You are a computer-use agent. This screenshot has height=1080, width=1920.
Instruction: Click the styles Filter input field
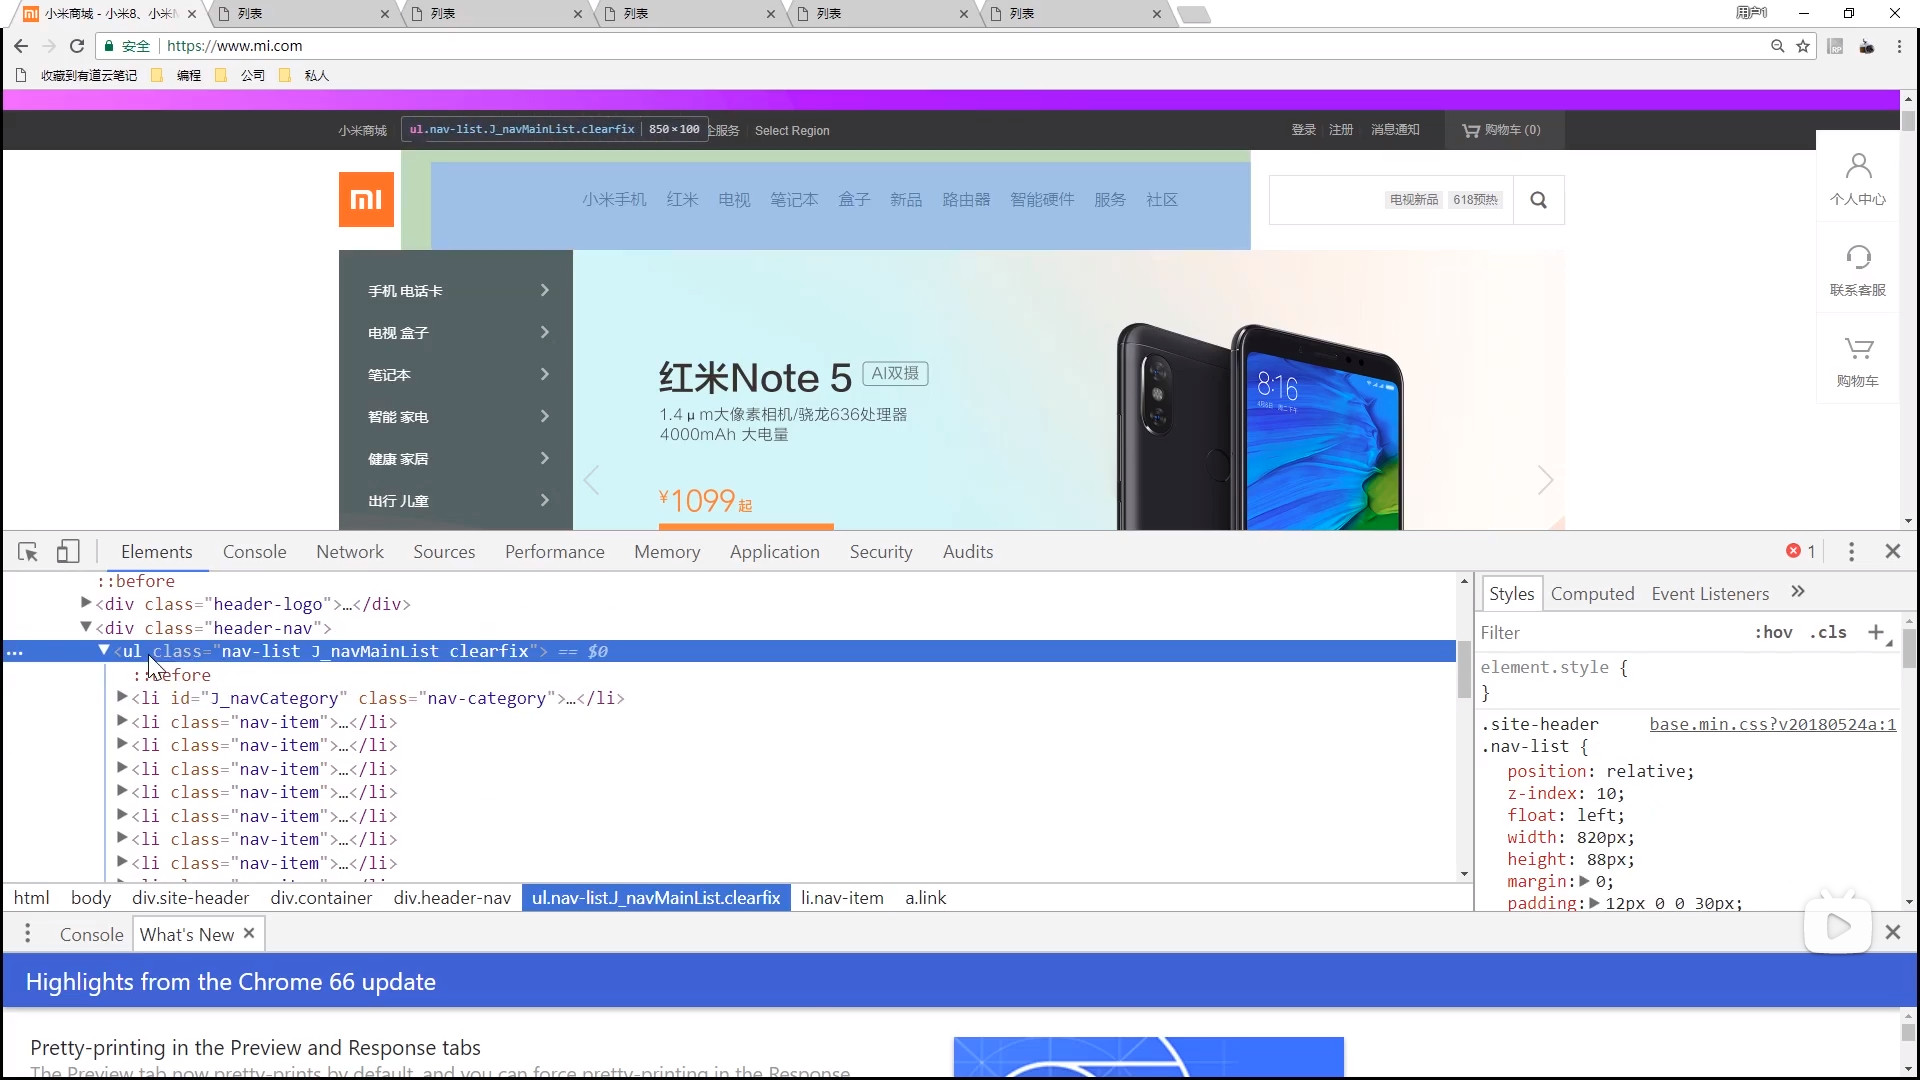coord(1600,633)
